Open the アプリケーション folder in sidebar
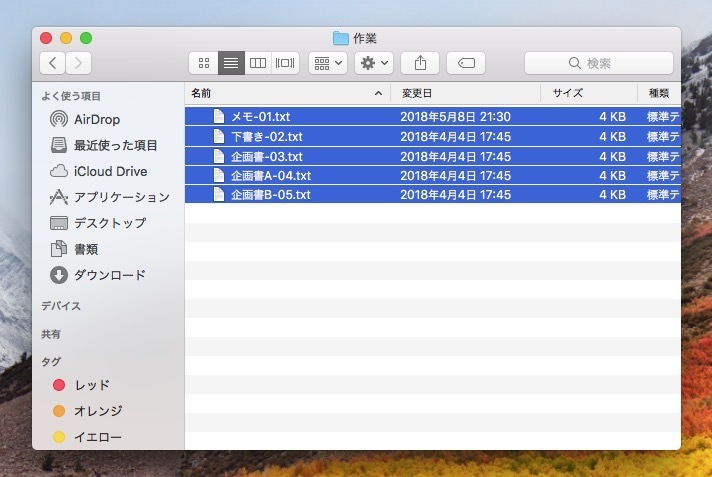This screenshot has height=477, width=712. (x=121, y=197)
